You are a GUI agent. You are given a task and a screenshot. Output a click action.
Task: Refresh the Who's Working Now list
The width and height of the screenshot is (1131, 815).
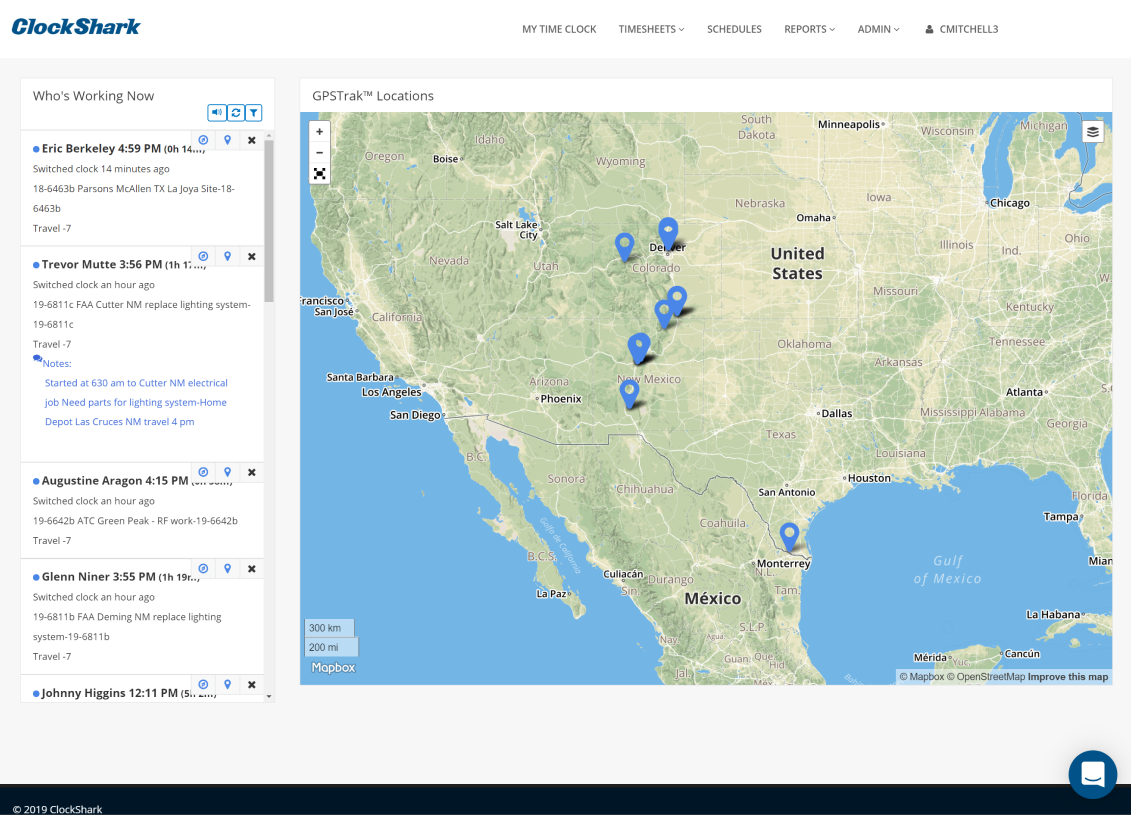(x=235, y=113)
